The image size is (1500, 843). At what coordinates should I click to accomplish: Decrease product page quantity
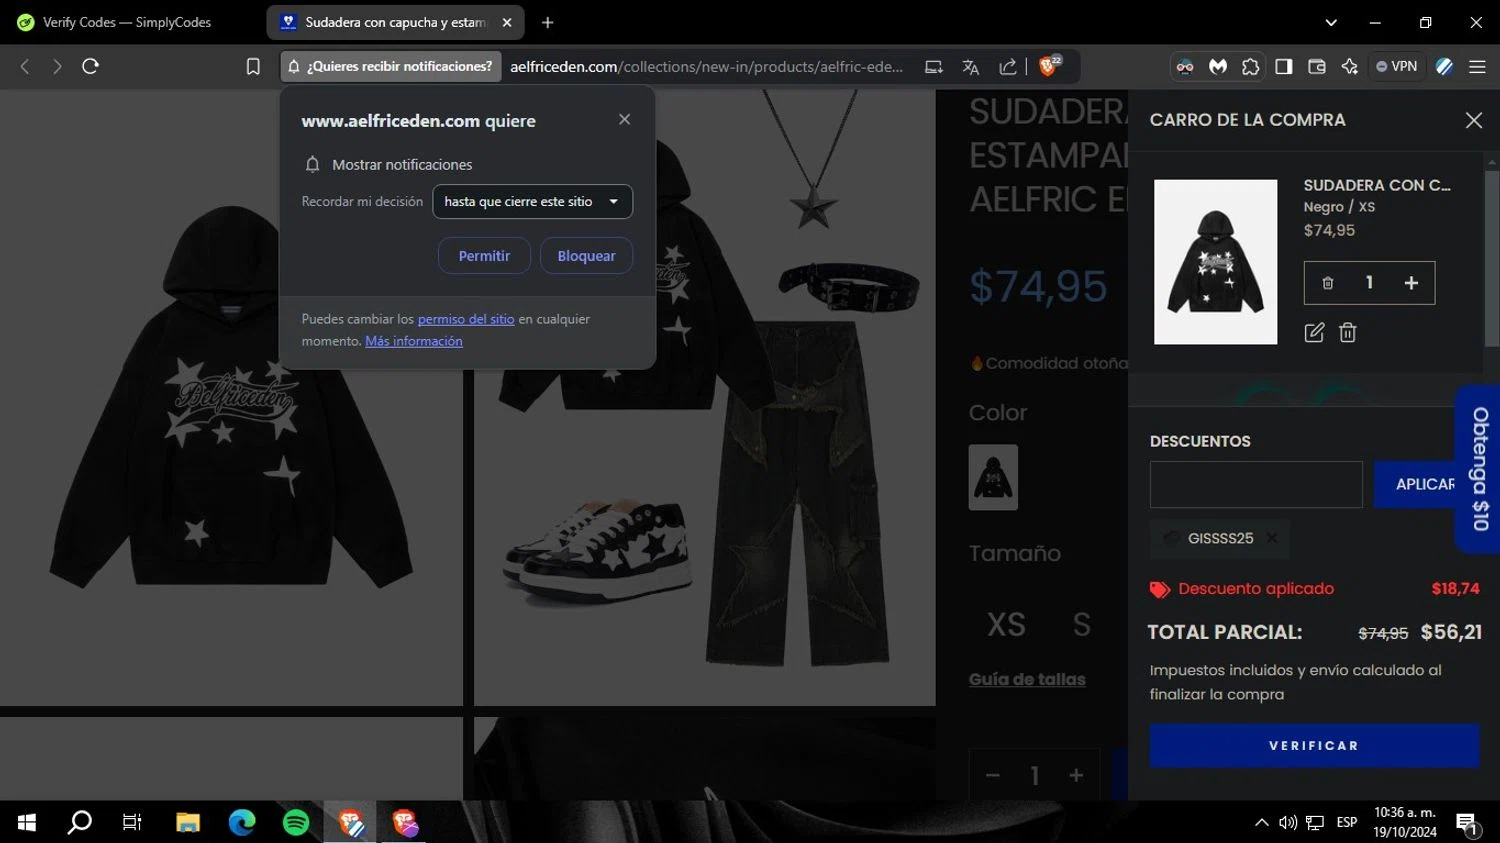993,775
